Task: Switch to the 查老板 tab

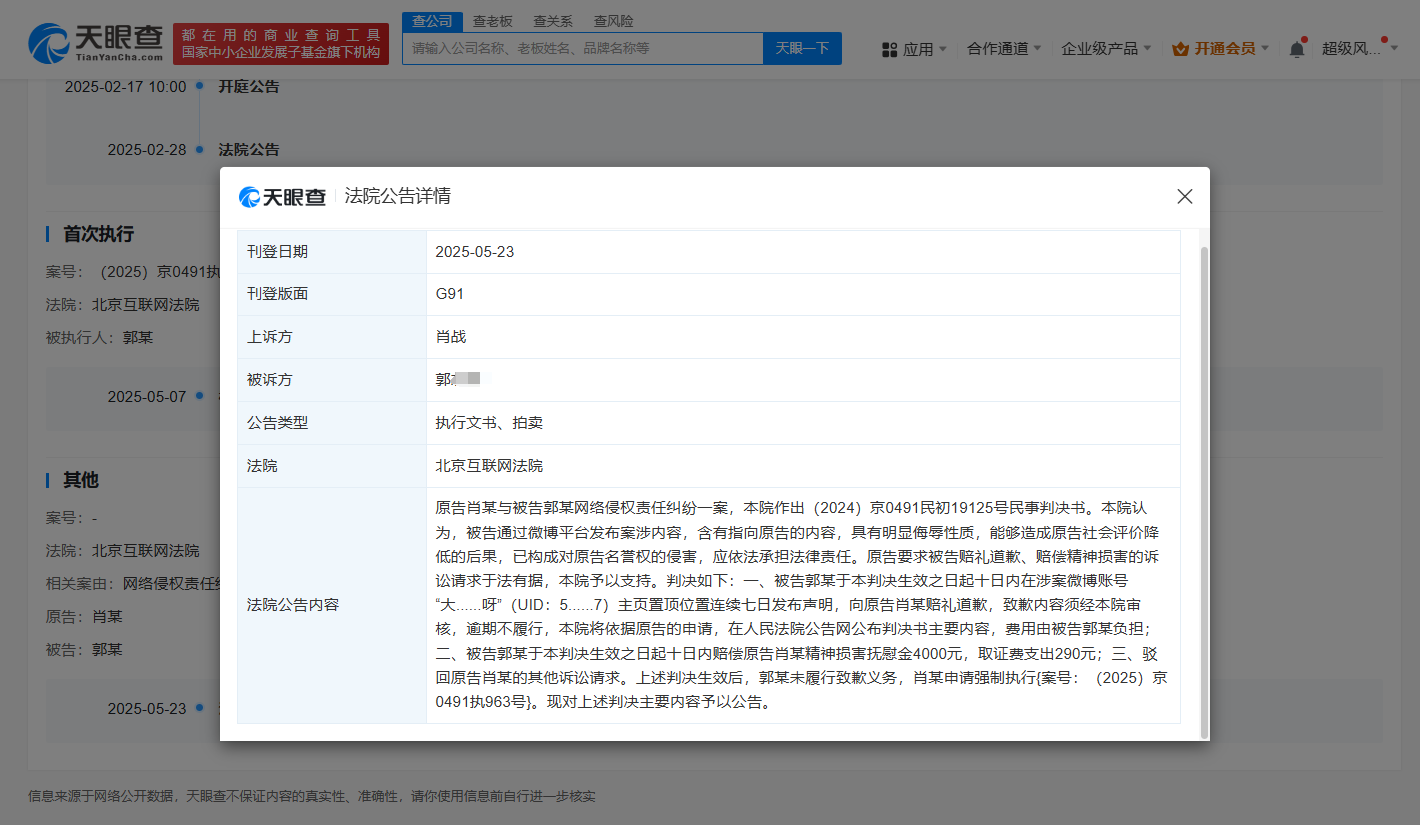Action: pos(494,20)
